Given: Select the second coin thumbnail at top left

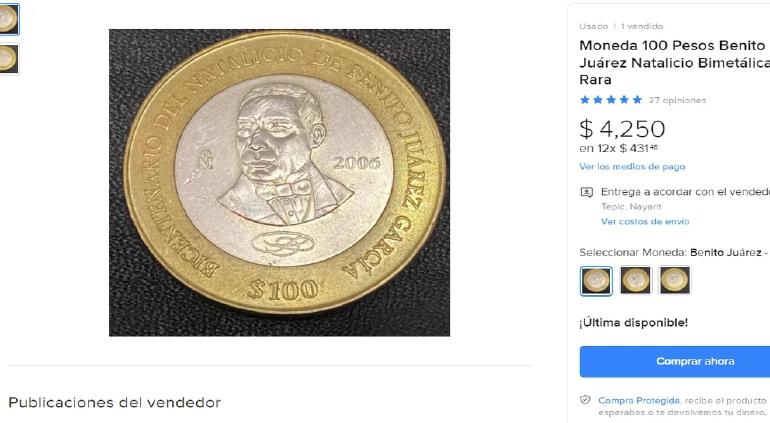Looking at the screenshot, I should point(8,58).
